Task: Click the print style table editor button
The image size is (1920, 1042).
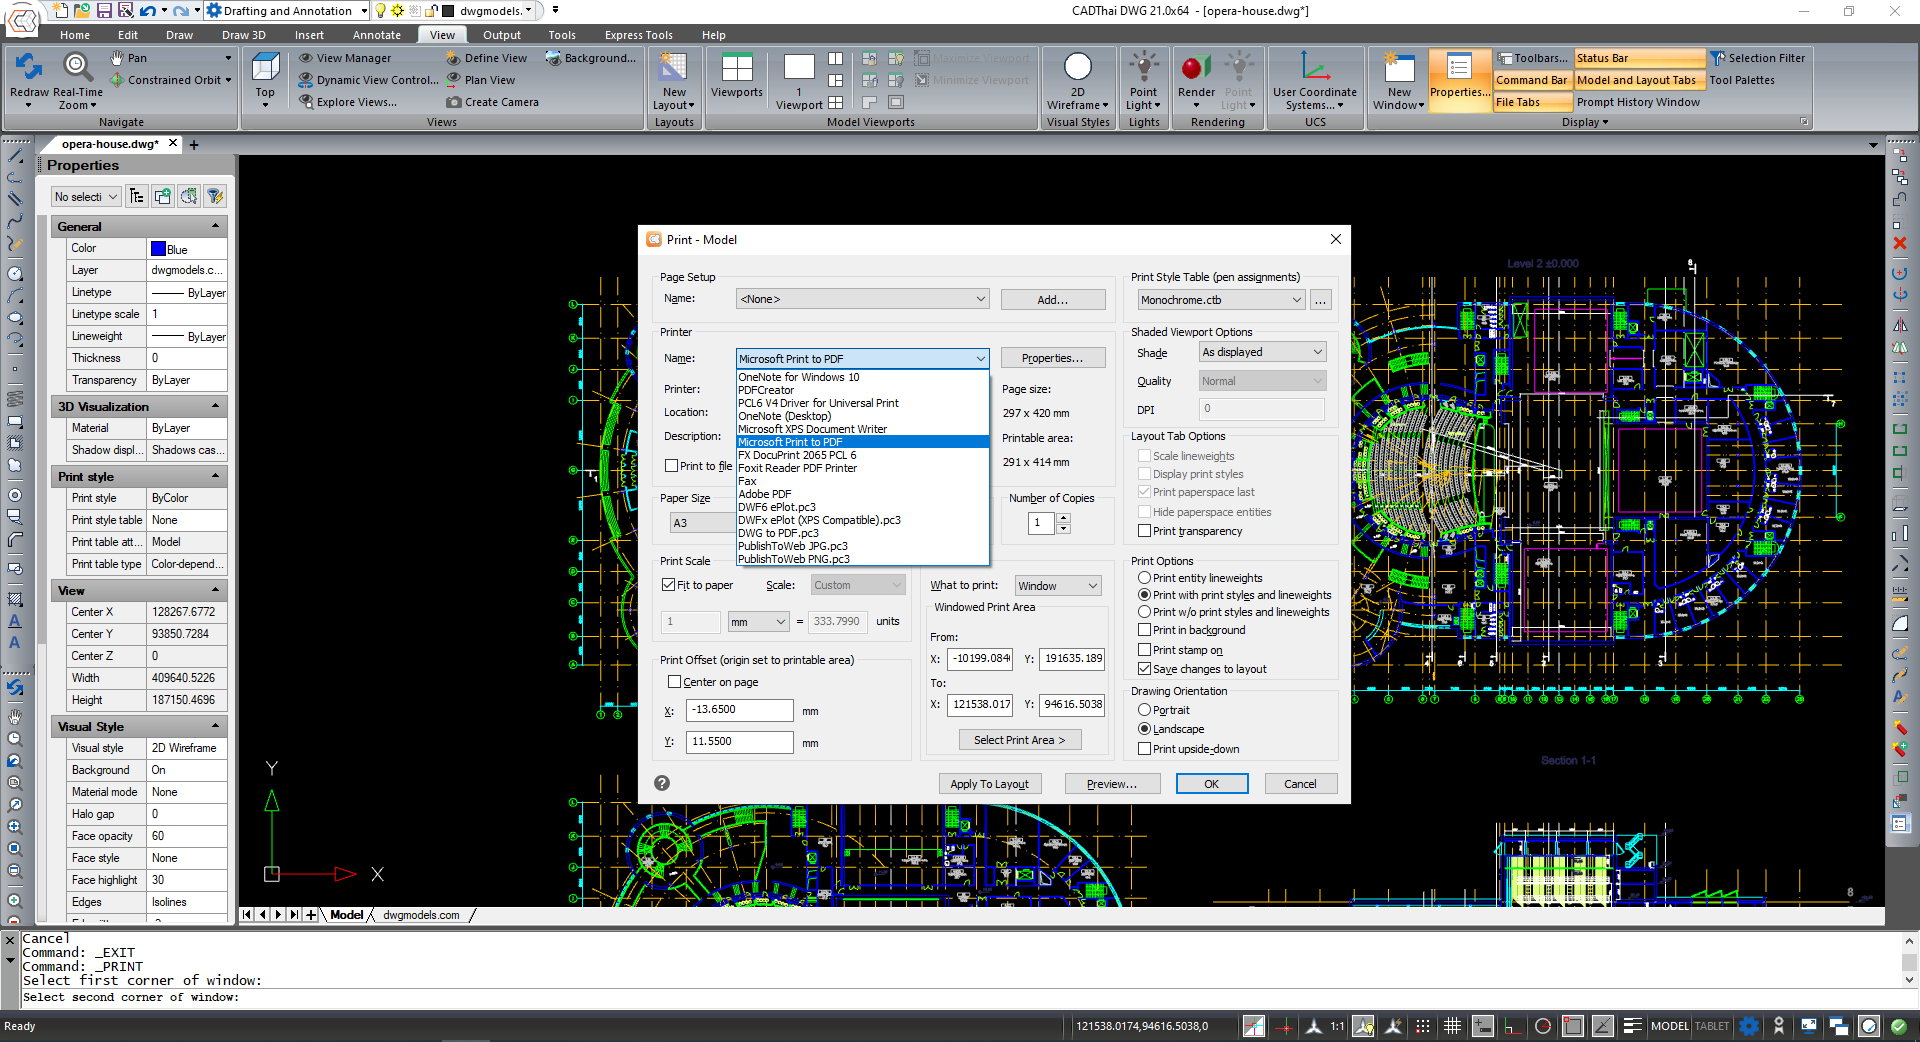Action: click(x=1321, y=300)
